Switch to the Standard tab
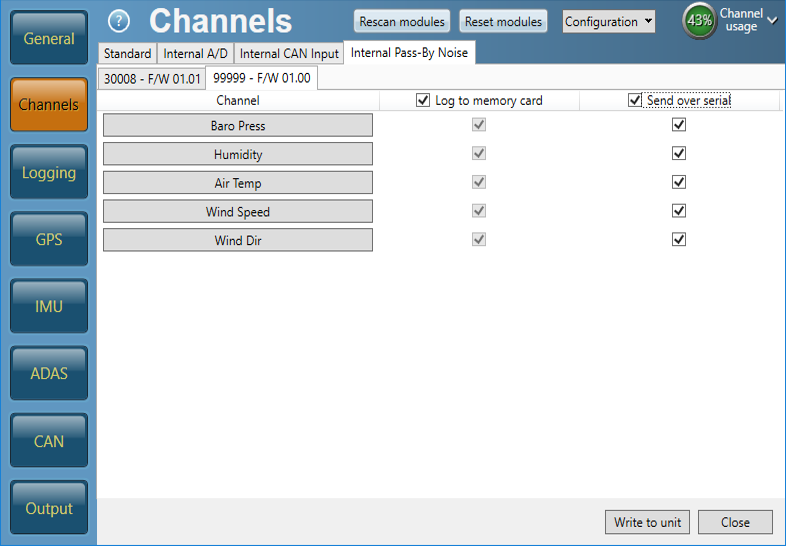This screenshot has width=786, height=546. click(x=127, y=53)
